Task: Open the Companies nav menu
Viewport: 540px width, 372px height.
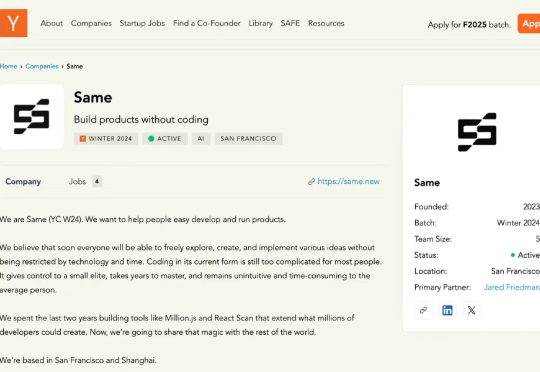Action: [91, 23]
